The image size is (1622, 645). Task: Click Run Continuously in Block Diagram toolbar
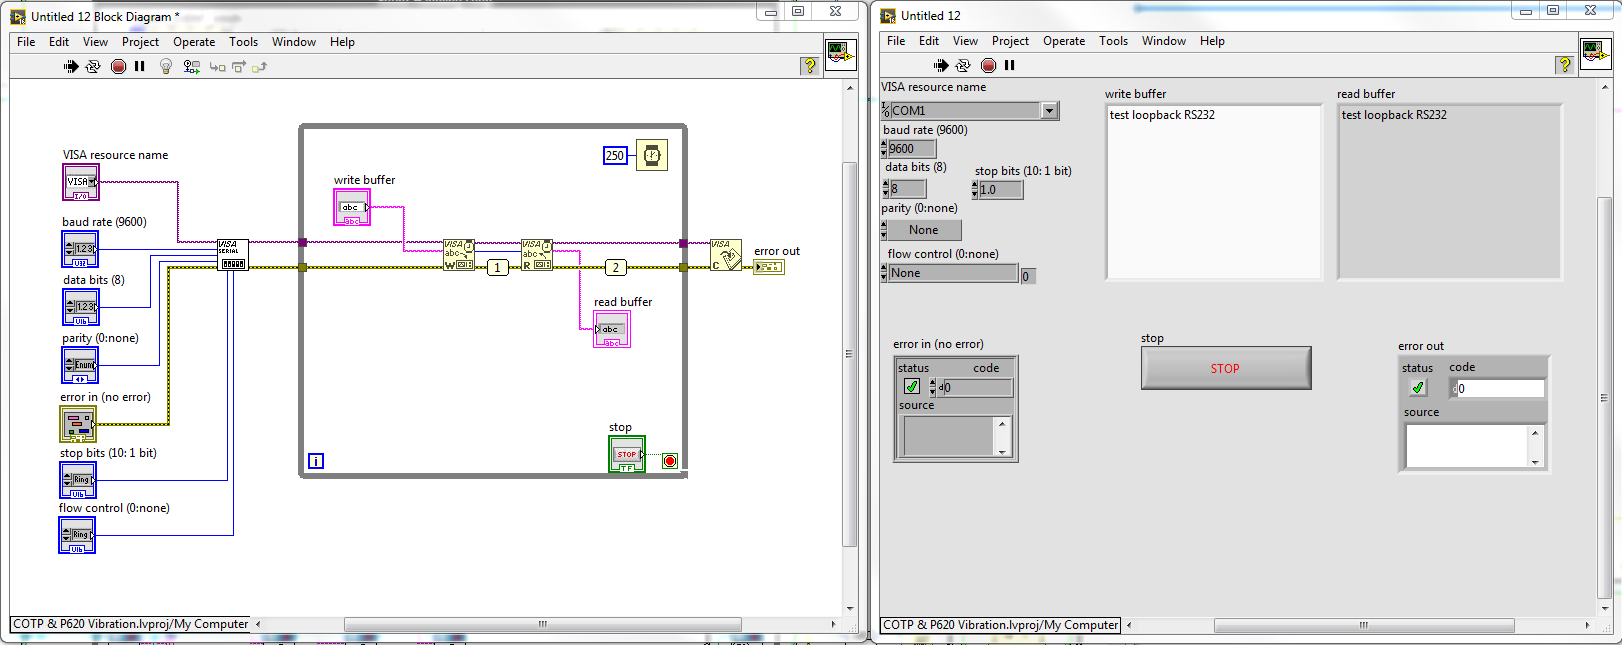(x=93, y=67)
